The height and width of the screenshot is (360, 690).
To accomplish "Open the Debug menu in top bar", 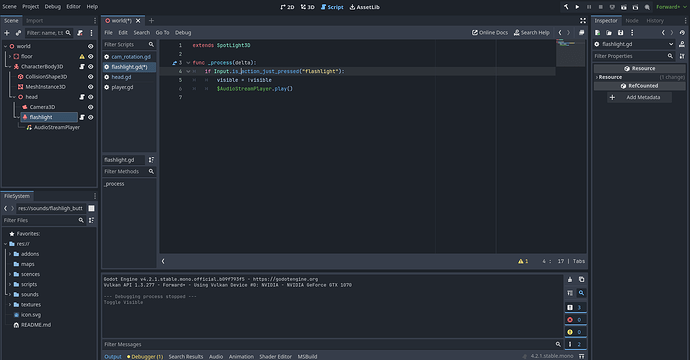I will (52, 7).
